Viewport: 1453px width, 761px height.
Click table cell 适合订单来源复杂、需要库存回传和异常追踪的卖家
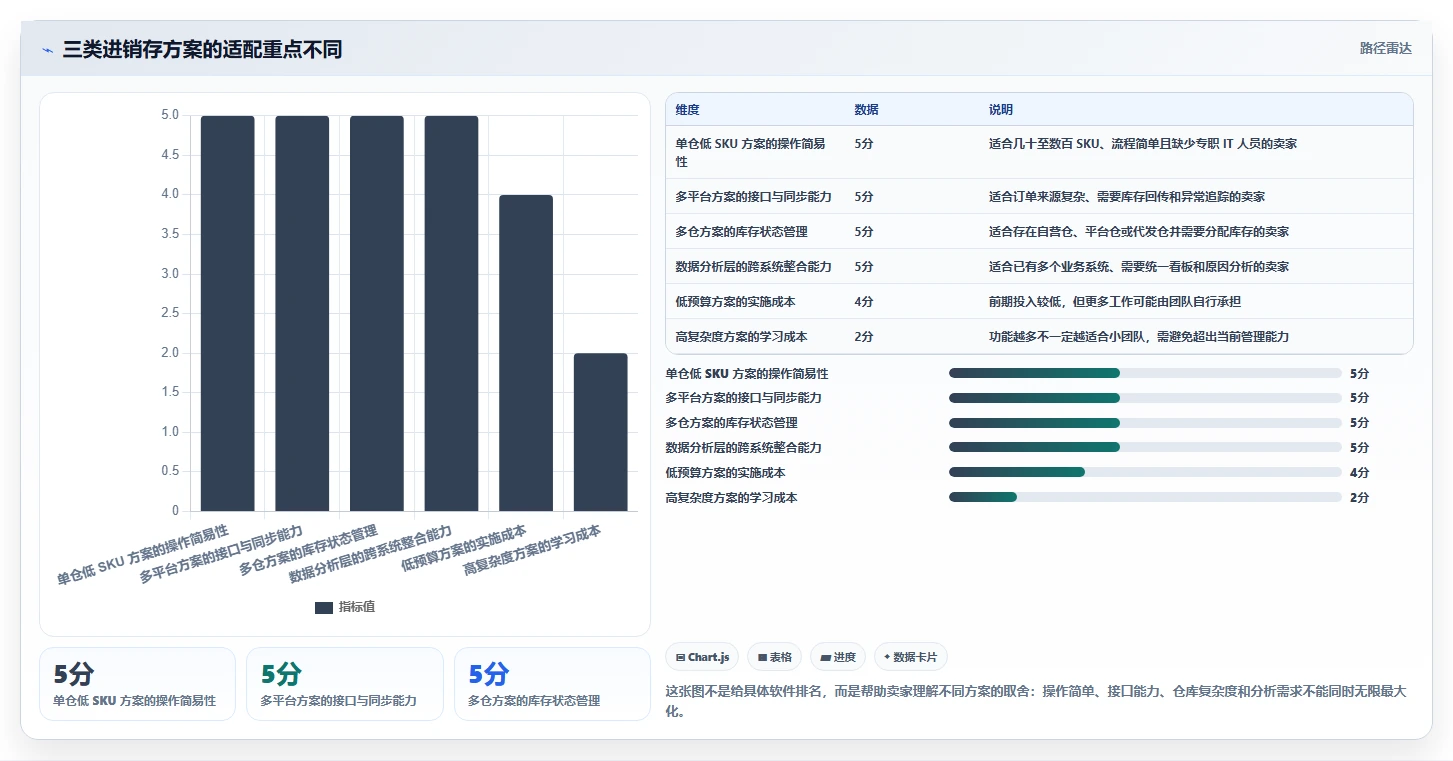tap(1128, 197)
